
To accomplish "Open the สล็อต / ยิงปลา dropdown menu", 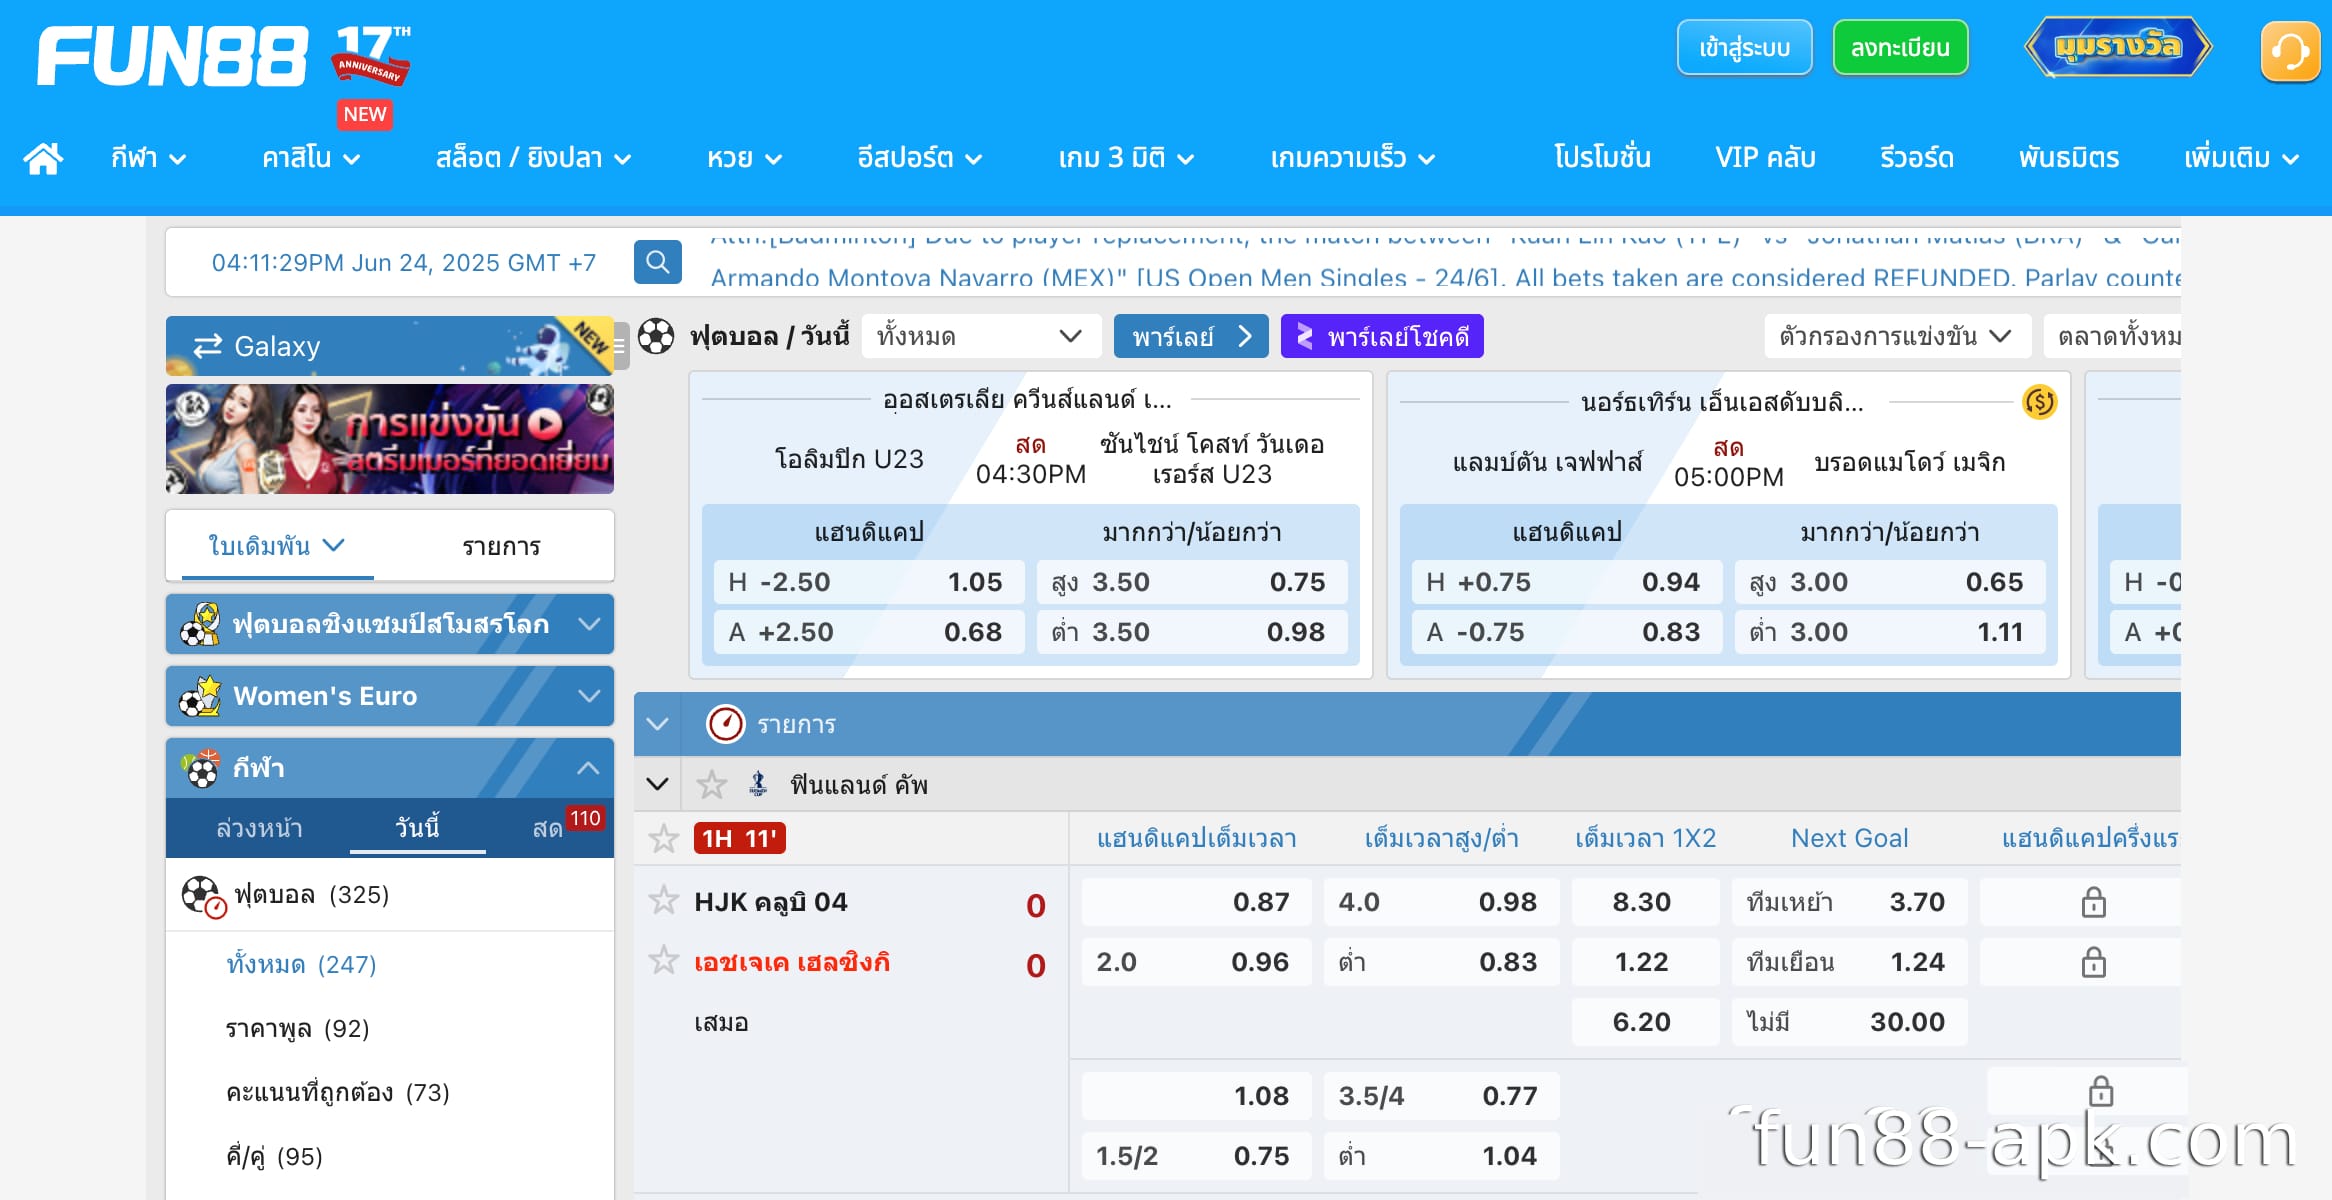I will (533, 158).
